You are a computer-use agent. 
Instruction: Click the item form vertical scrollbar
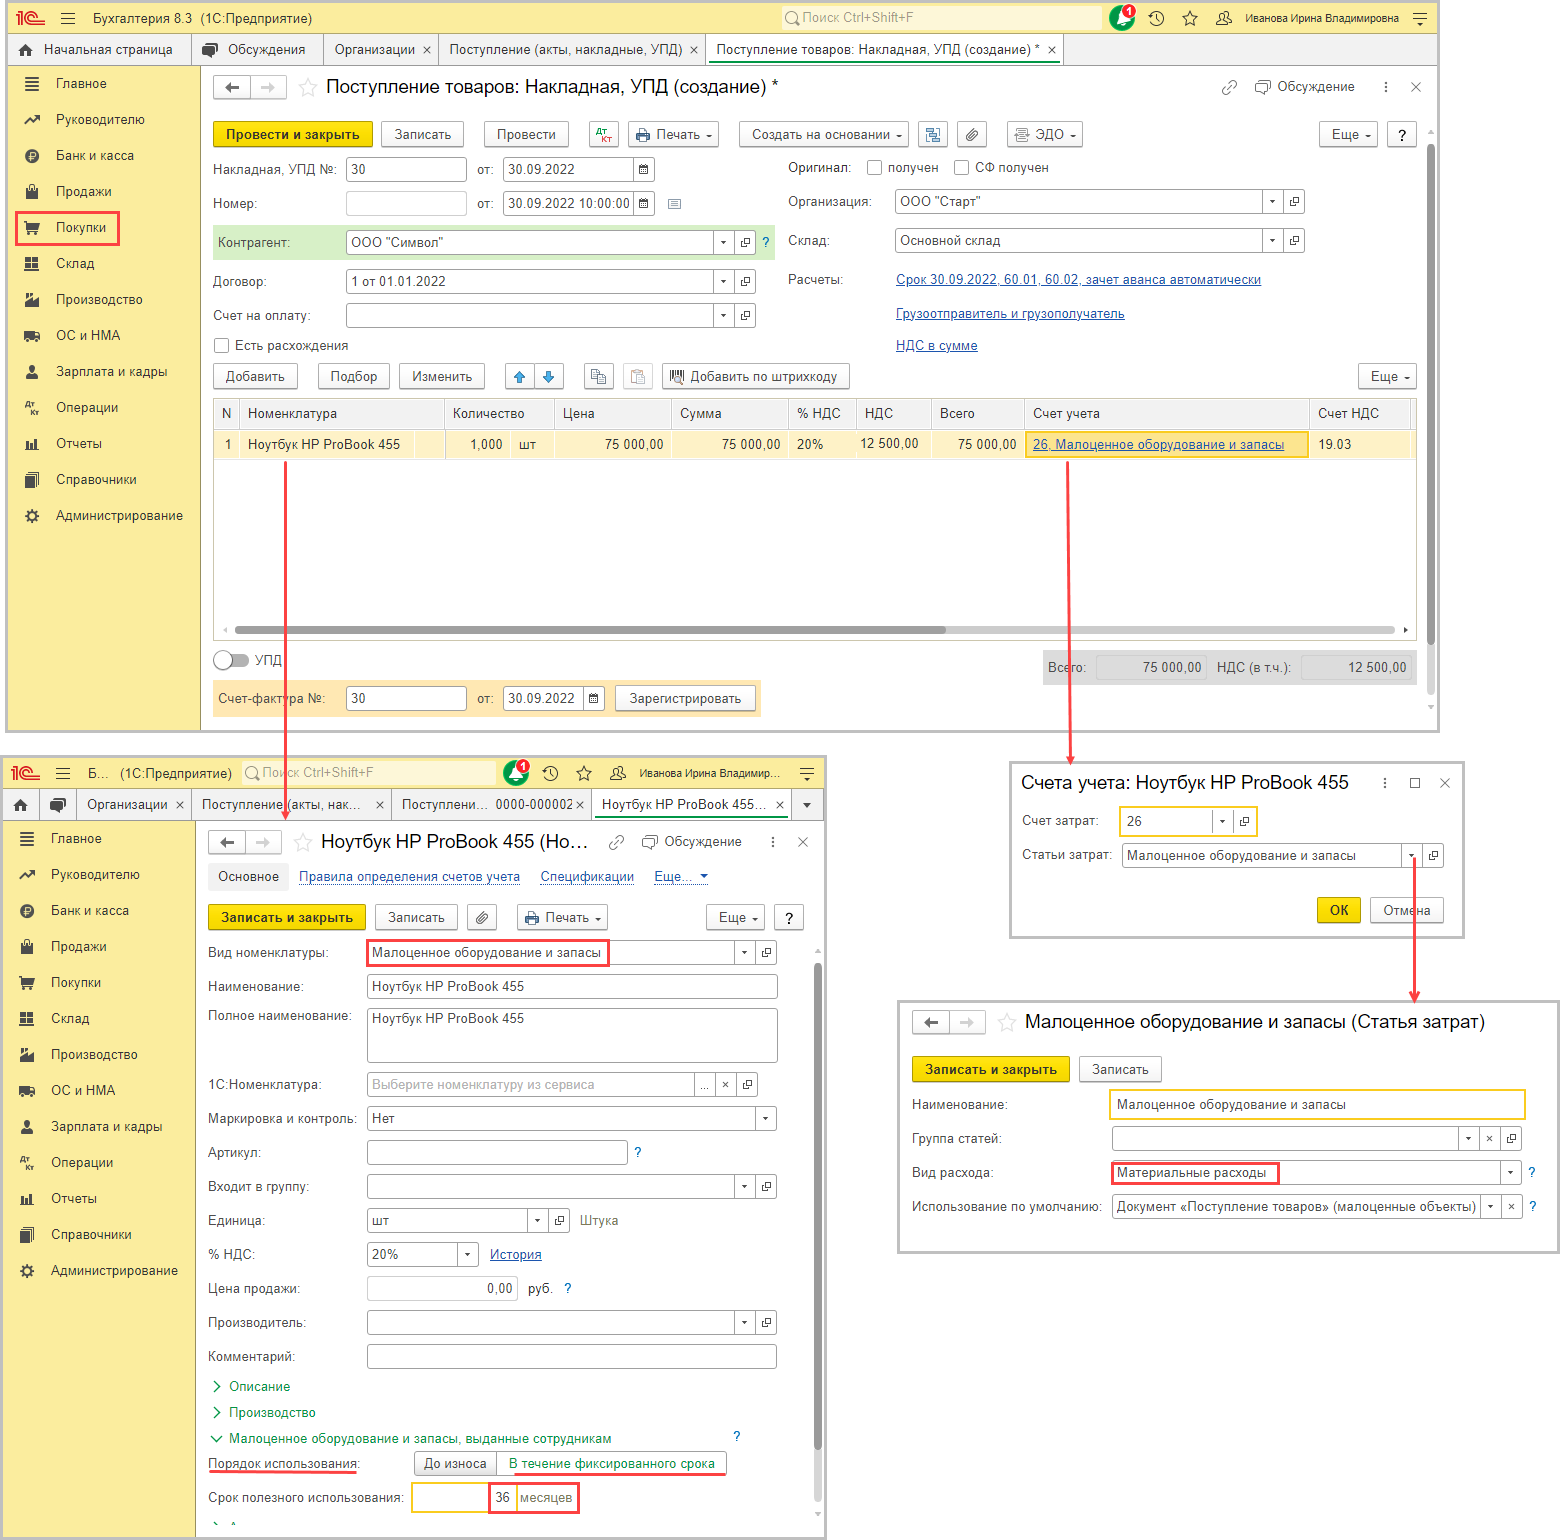[x=817, y=1205]
